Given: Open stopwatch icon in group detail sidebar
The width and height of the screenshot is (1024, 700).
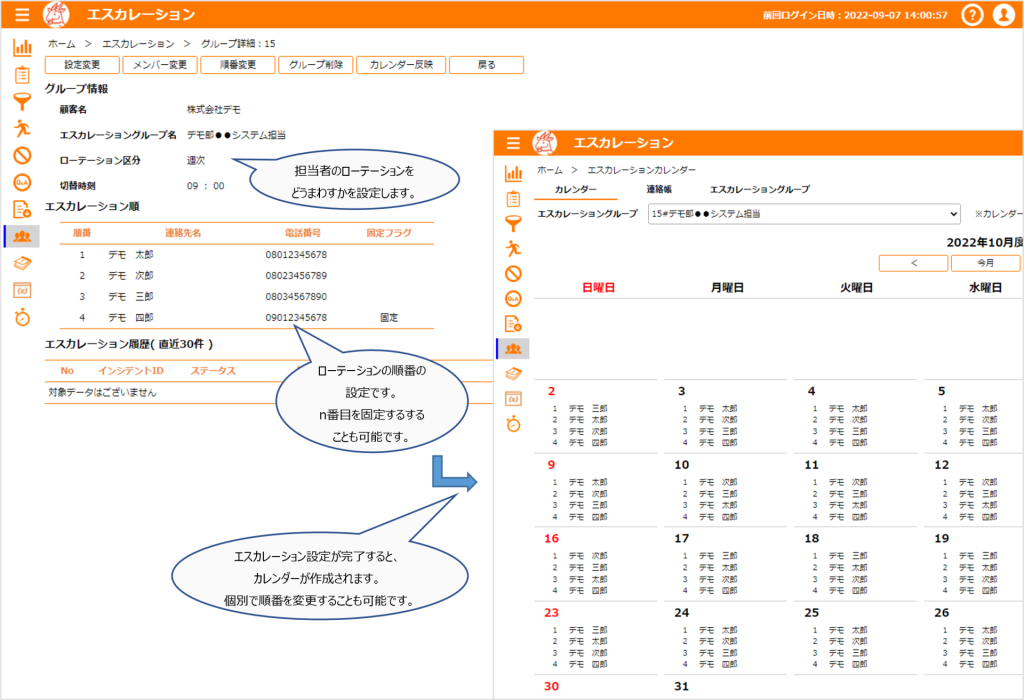Looking at the screenshot, I should [x=22, y=317].
